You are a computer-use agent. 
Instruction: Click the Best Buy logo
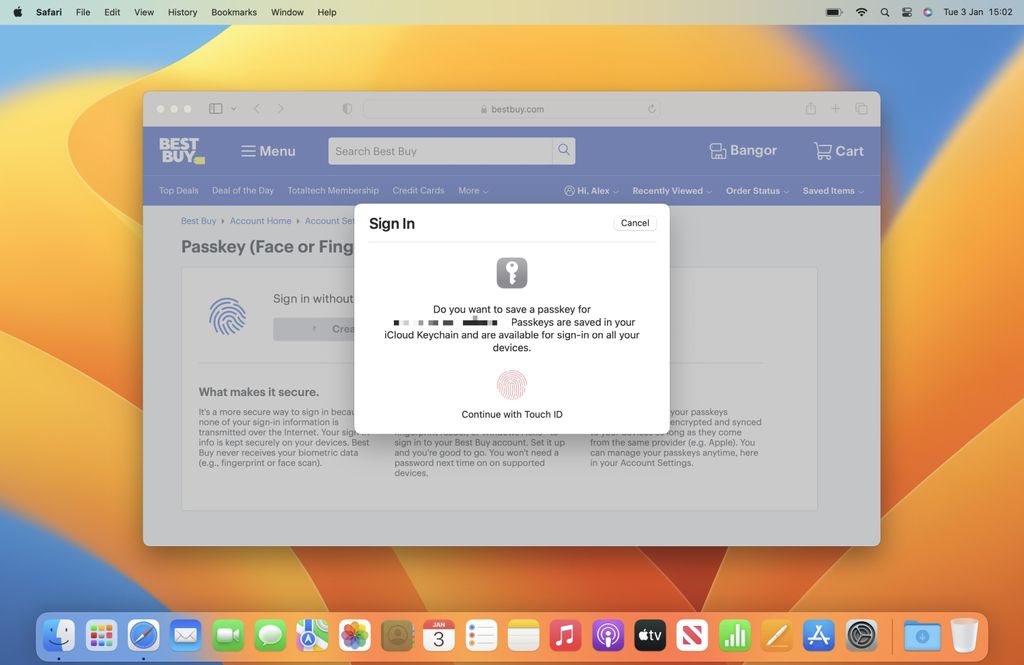tap(181, 150)
